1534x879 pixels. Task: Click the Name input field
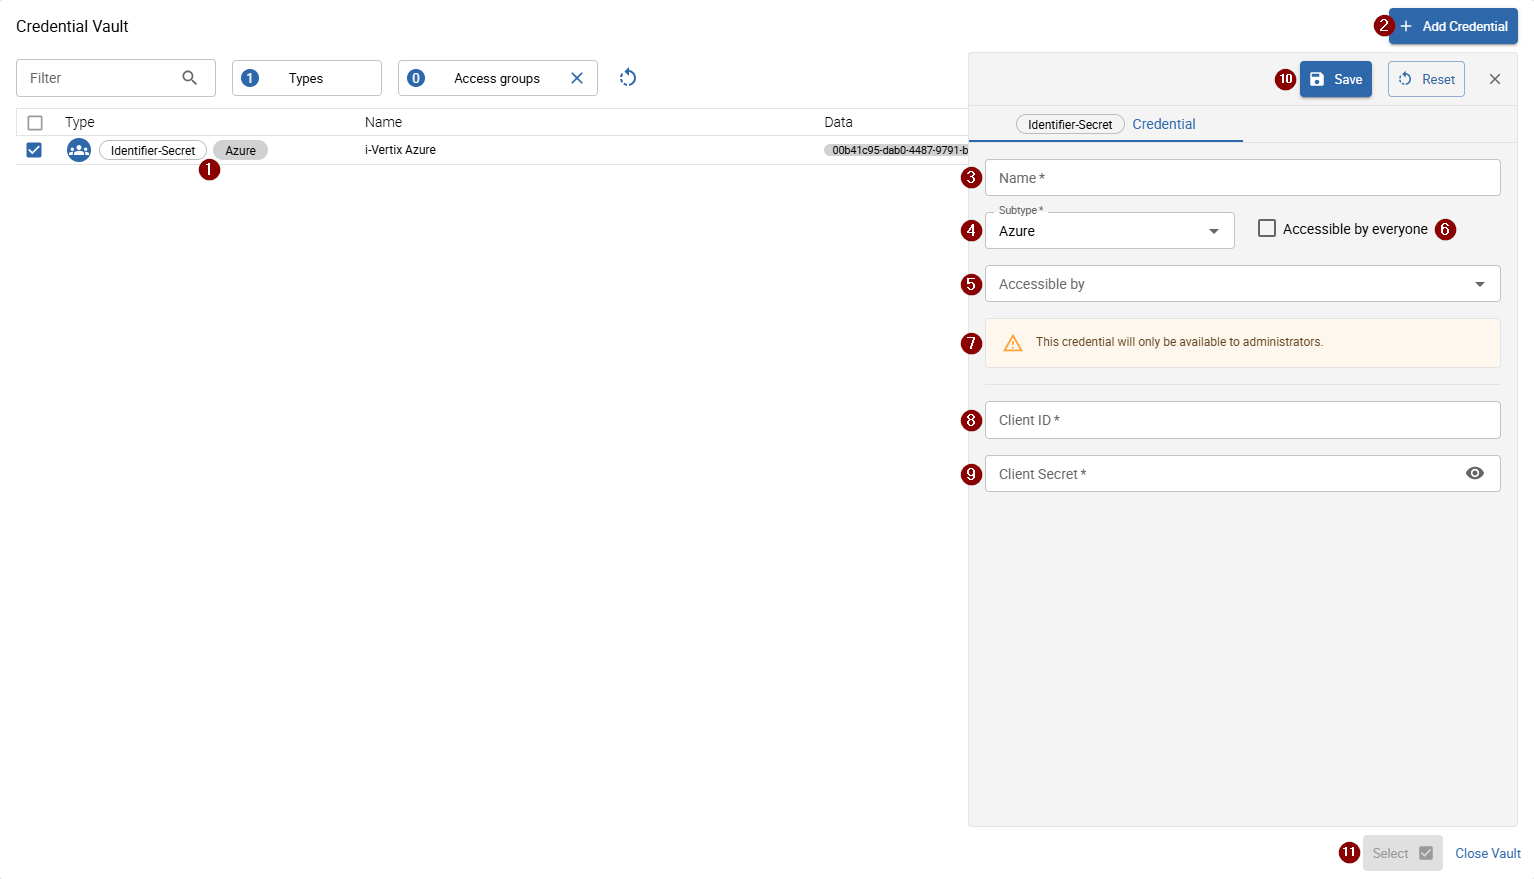click(1243, 178)
